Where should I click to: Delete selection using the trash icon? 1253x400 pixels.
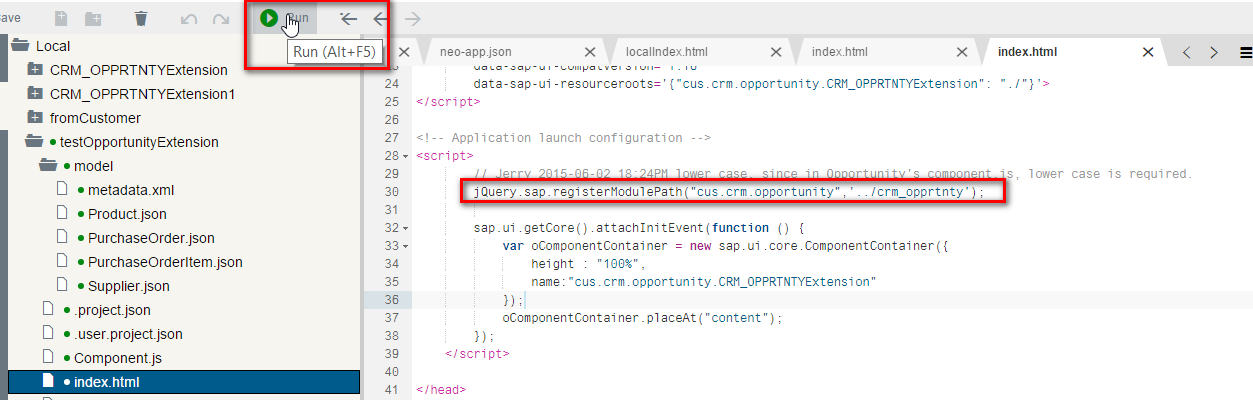pyautogui.click(x=141, y=18)
